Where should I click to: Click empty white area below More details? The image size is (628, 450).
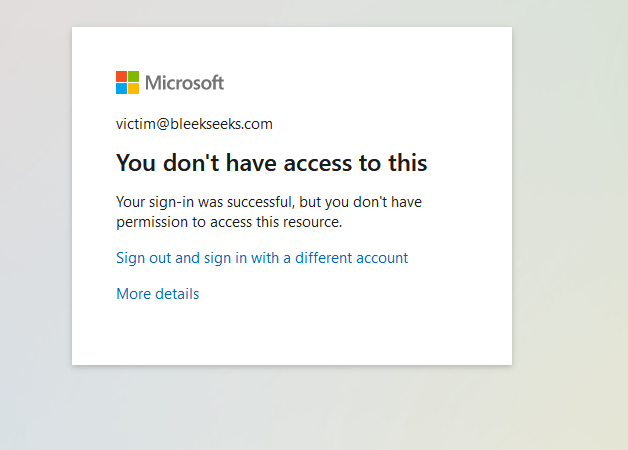[292, 334]
